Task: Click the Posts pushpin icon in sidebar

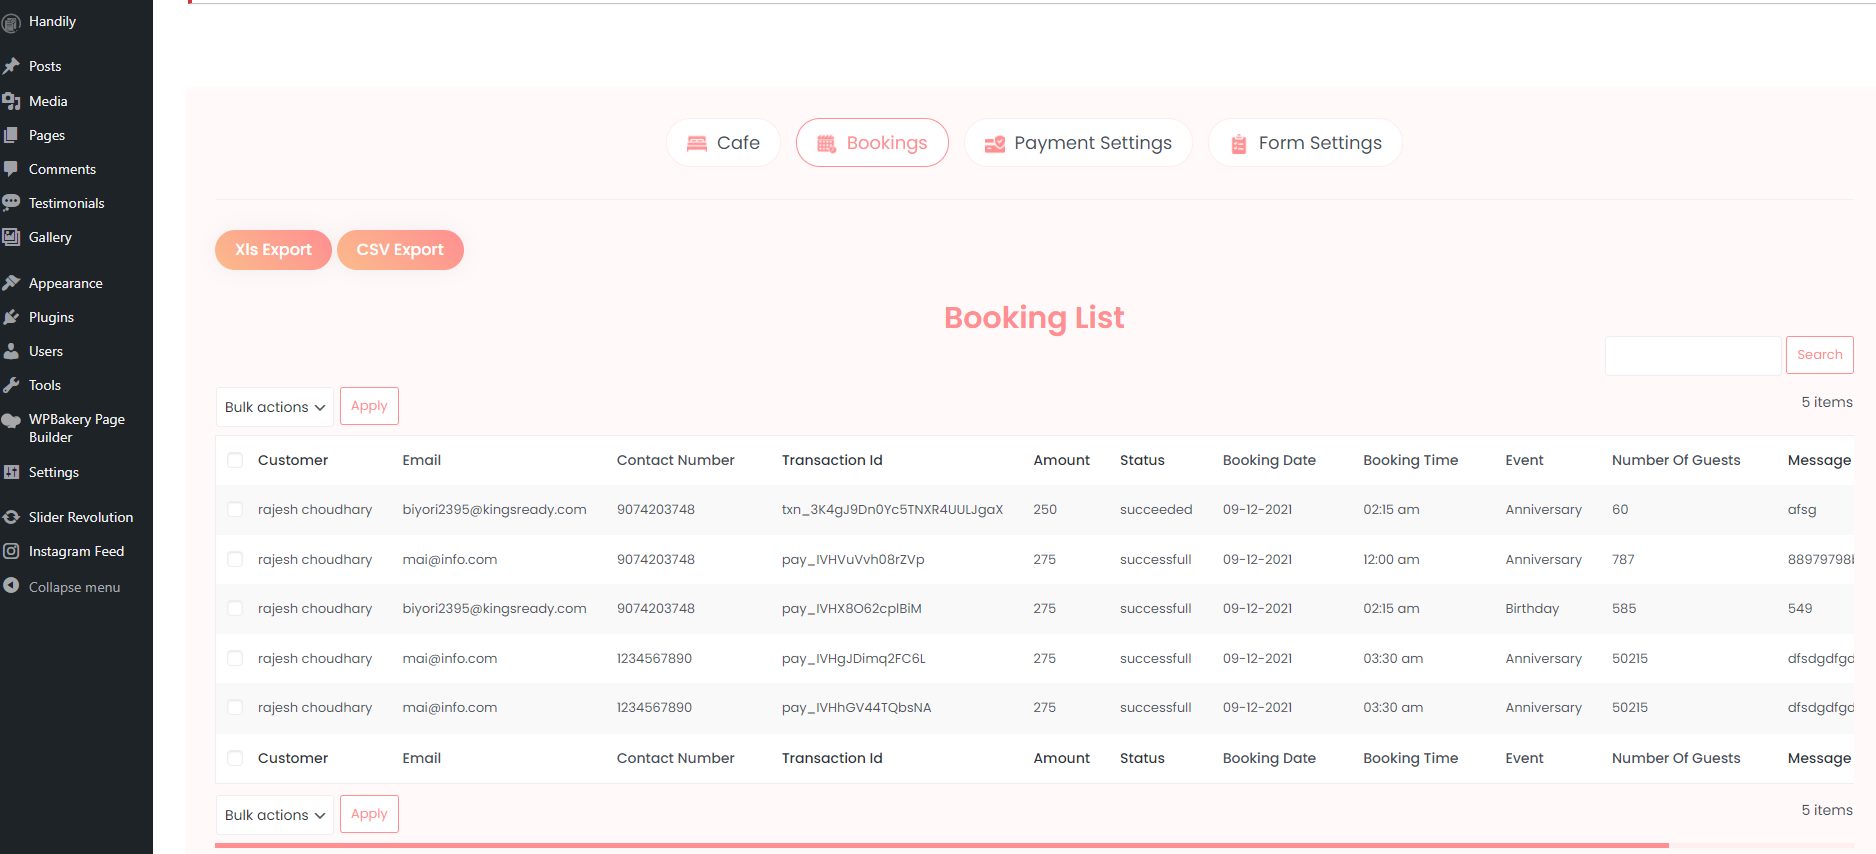Action: click(12, 66)
